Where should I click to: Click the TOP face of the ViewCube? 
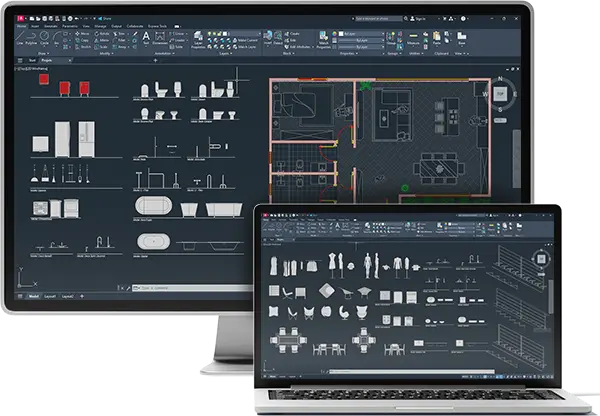tap(500, 94)
